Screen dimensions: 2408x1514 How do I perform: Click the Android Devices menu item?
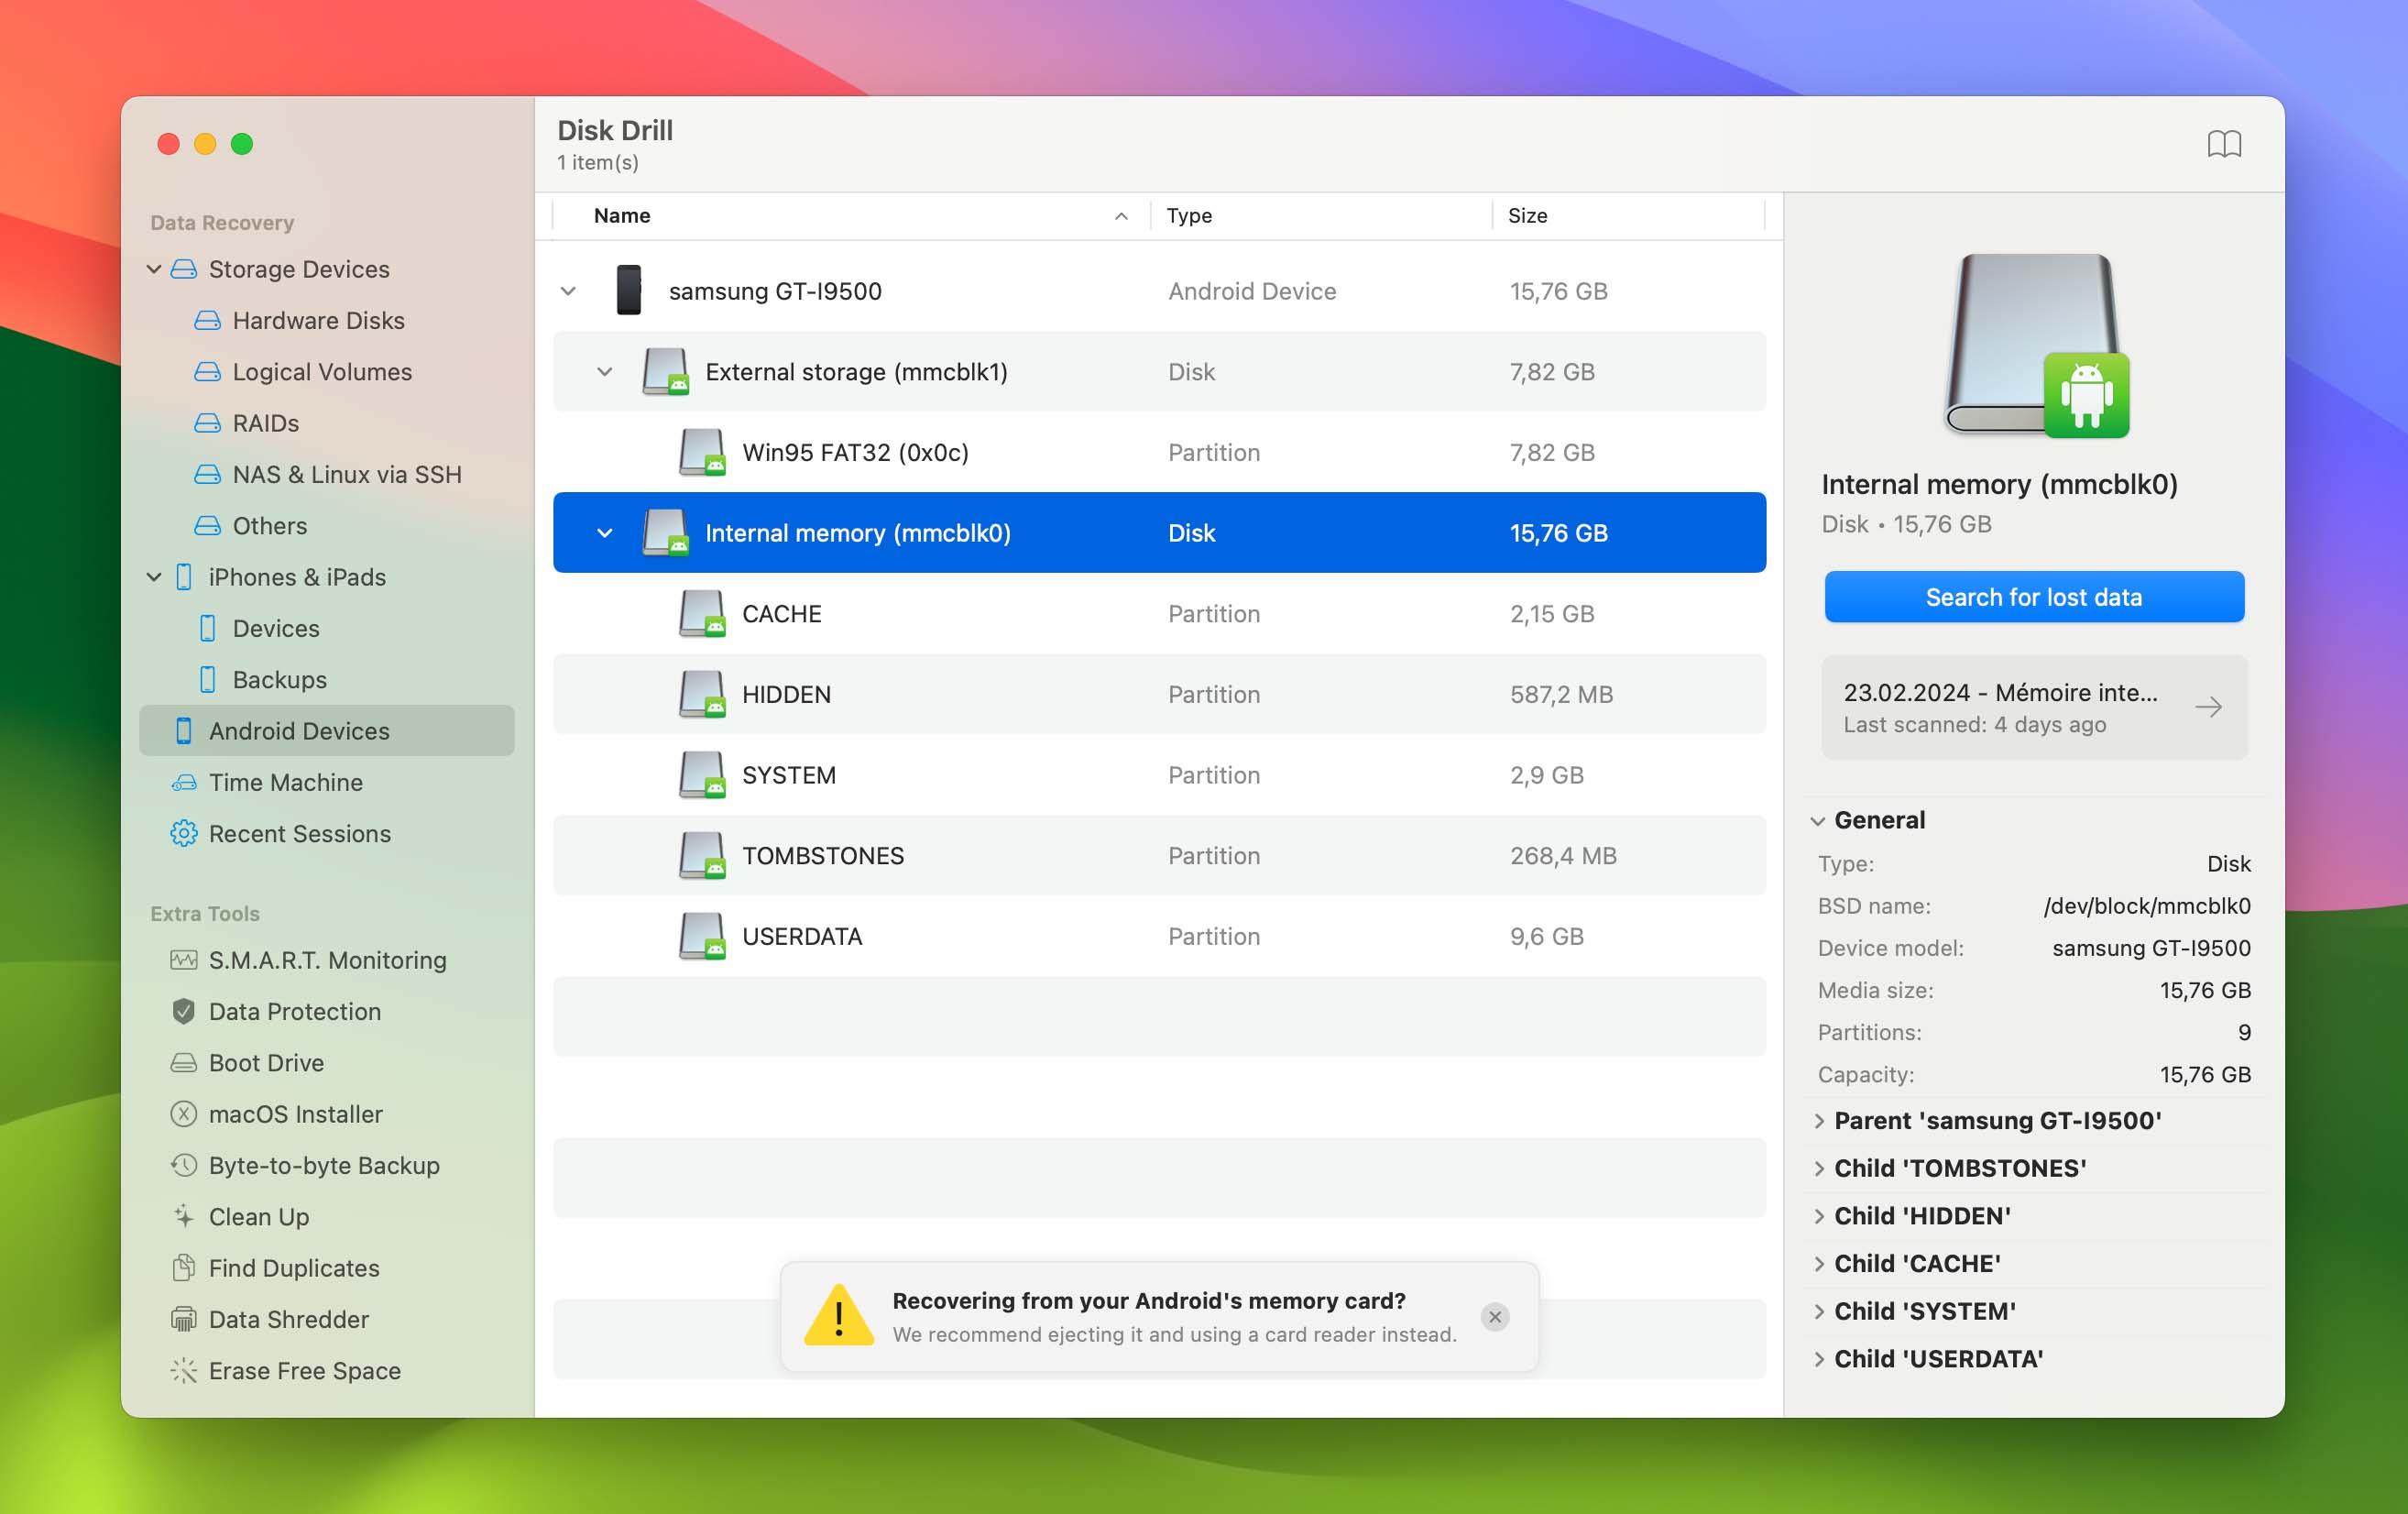pyautogui.click(x=298, y=730)
